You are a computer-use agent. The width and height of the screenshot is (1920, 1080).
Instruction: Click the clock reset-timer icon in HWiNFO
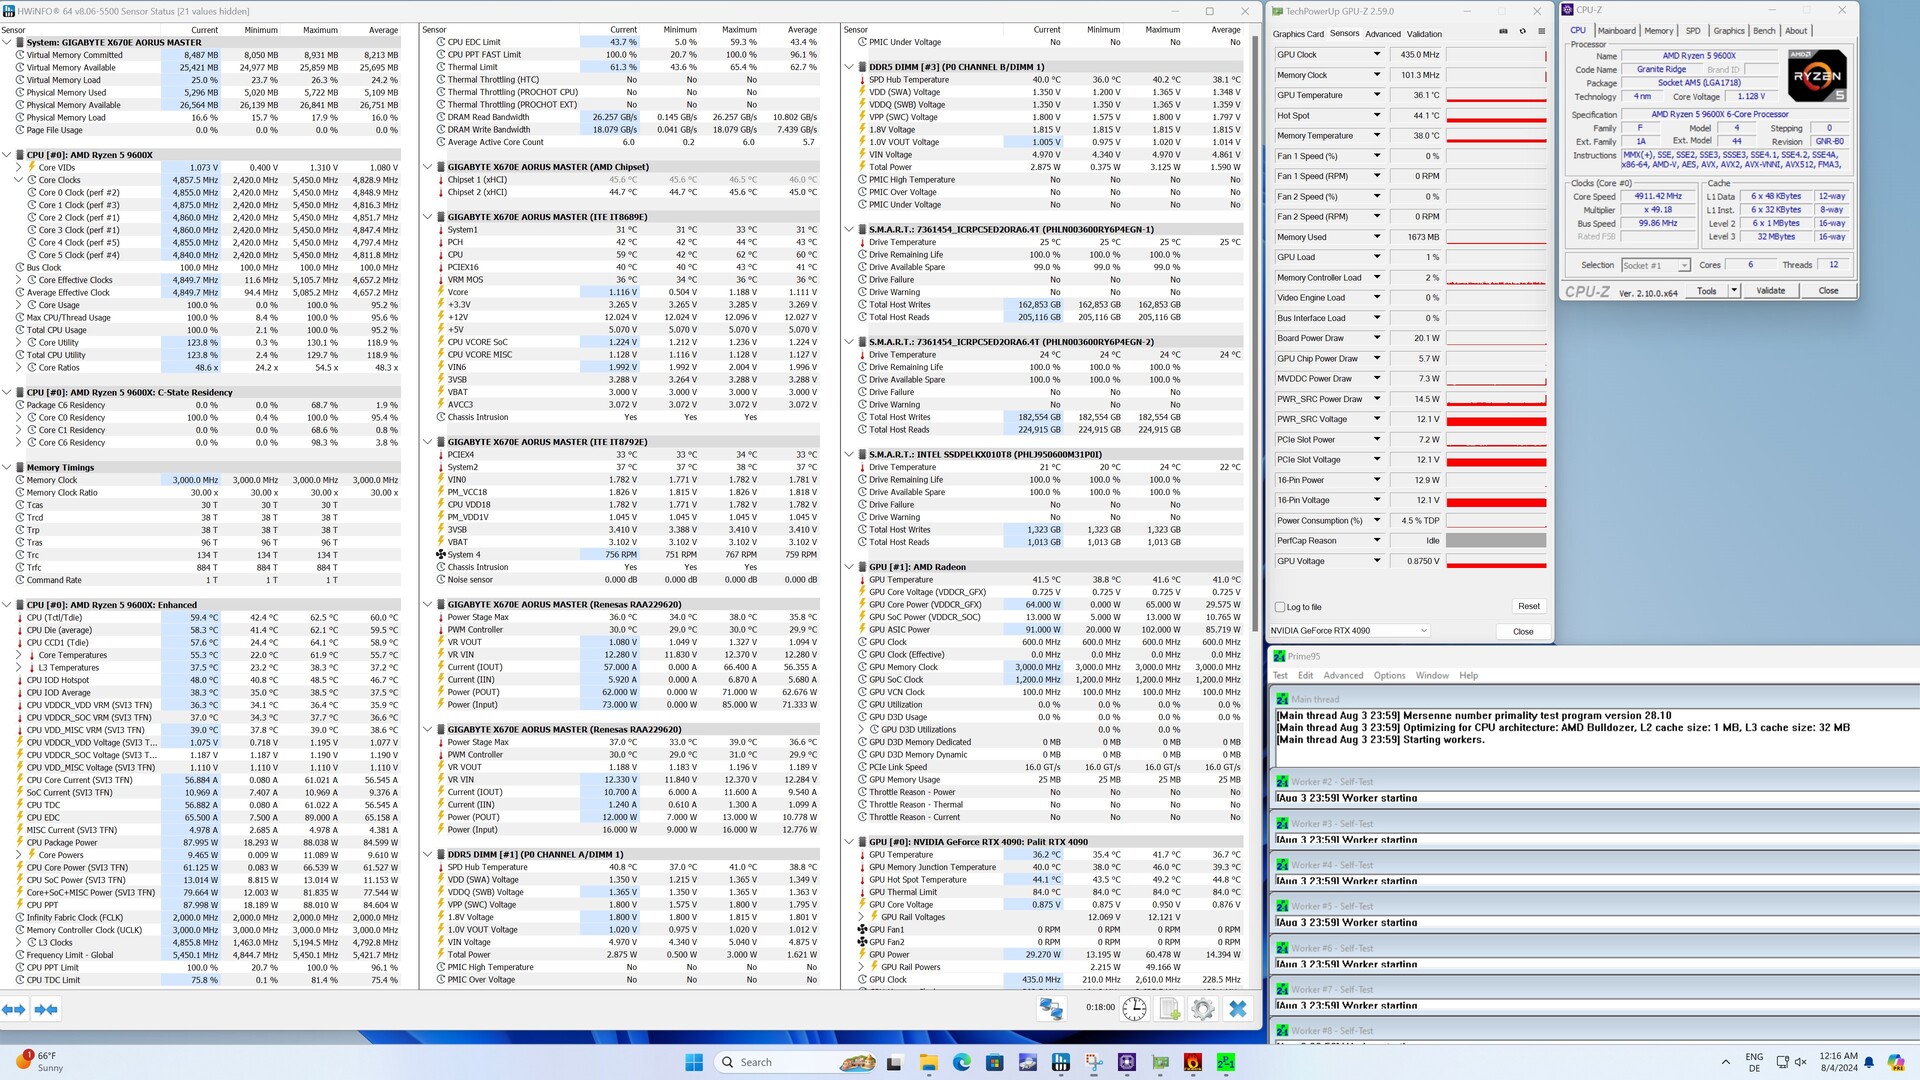[x=1134, y=1008]
